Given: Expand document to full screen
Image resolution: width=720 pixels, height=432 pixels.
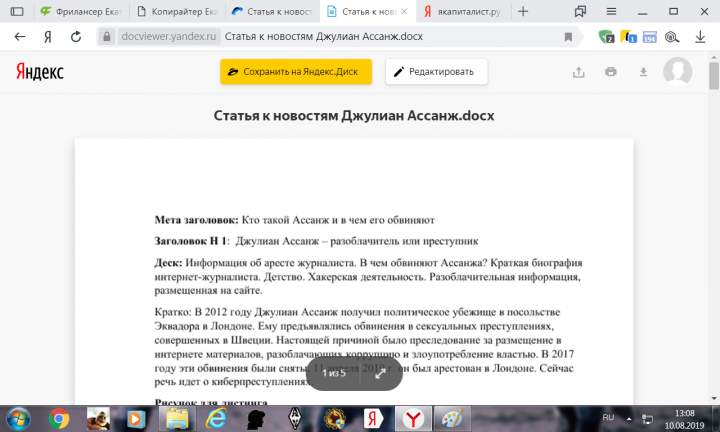Looking at the screenshot, I should 380,374.
